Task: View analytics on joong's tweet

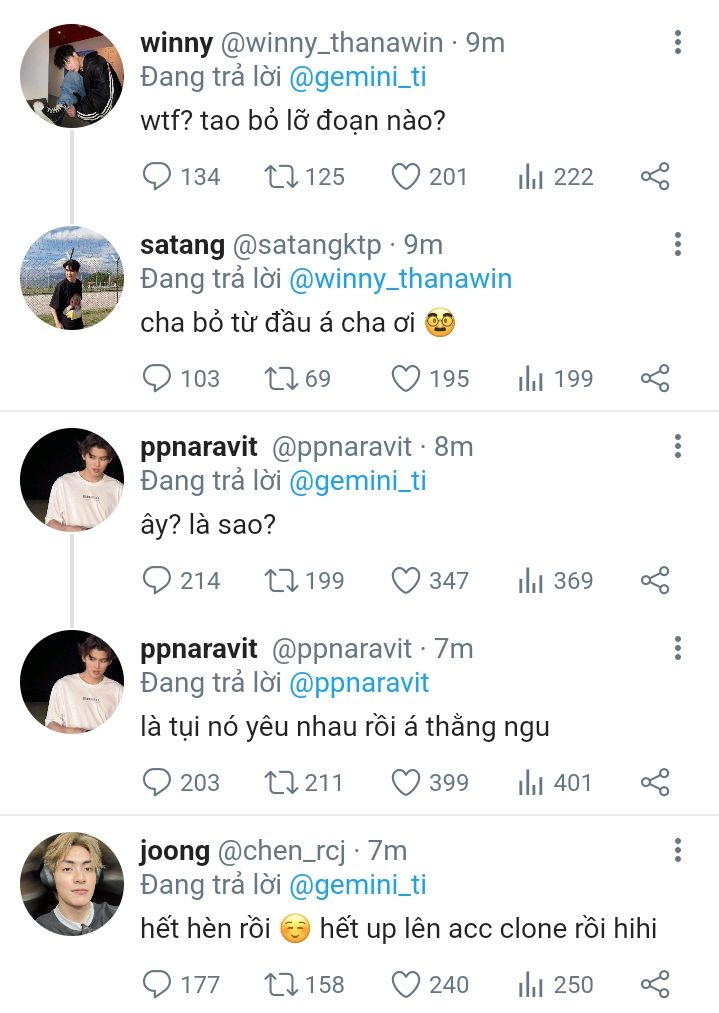Action: (x=530, y=985)
